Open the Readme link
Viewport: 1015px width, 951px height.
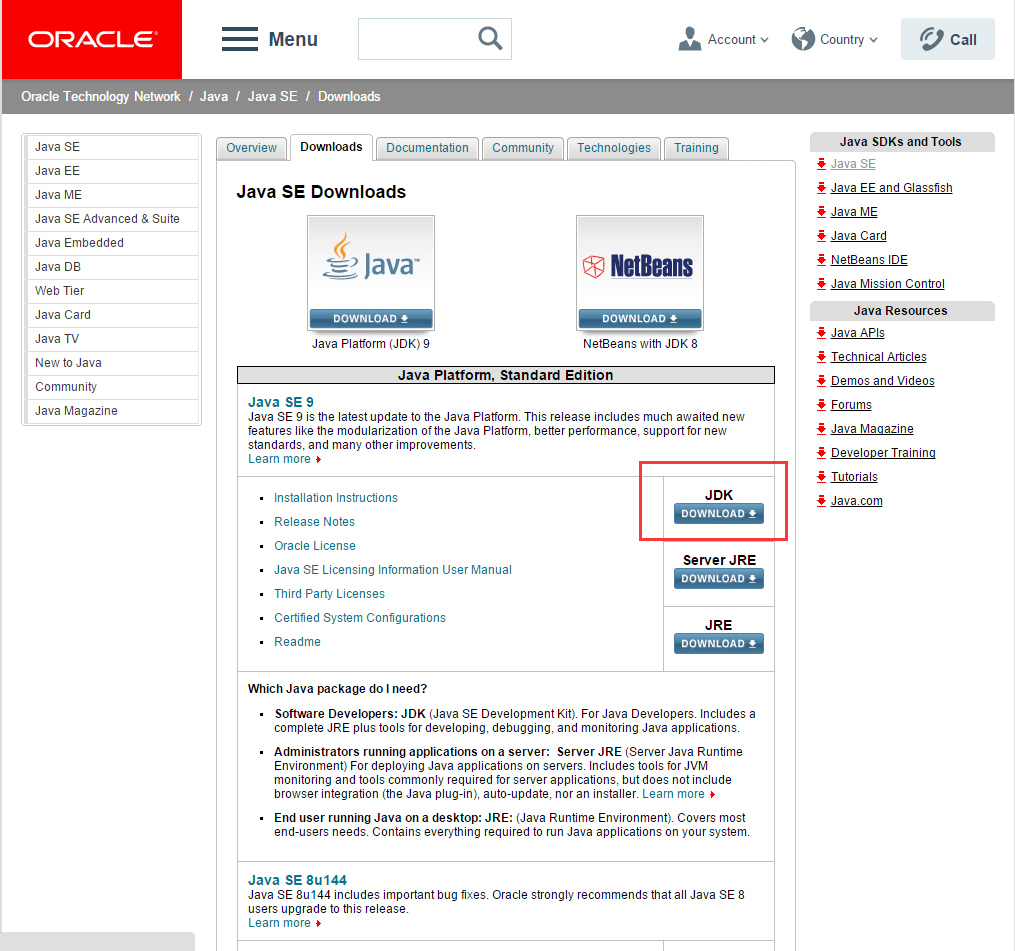point(297,642)
